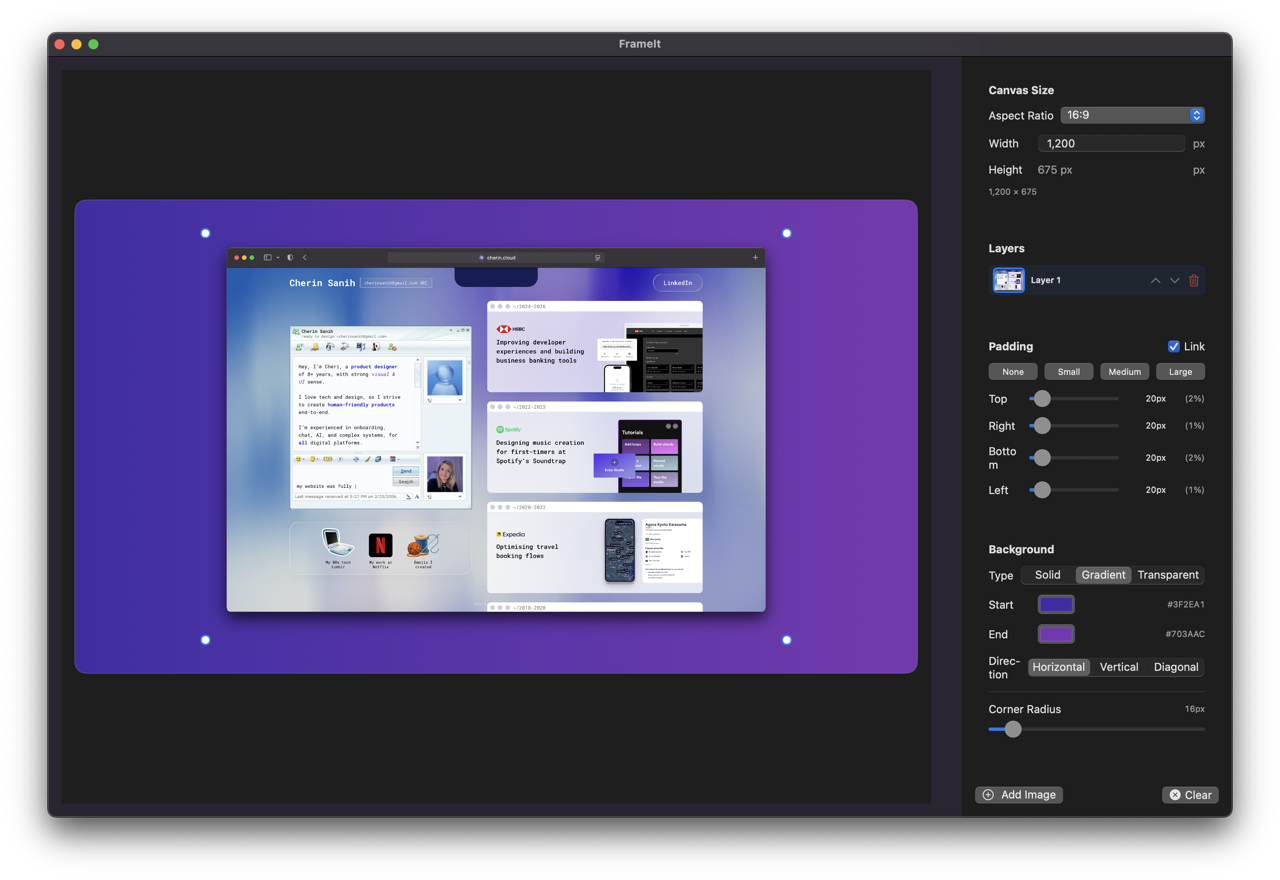Screen dimensions: 1280x880
Task: Open the gradient Start color swatch
Action: click(x=1056, y=604)
